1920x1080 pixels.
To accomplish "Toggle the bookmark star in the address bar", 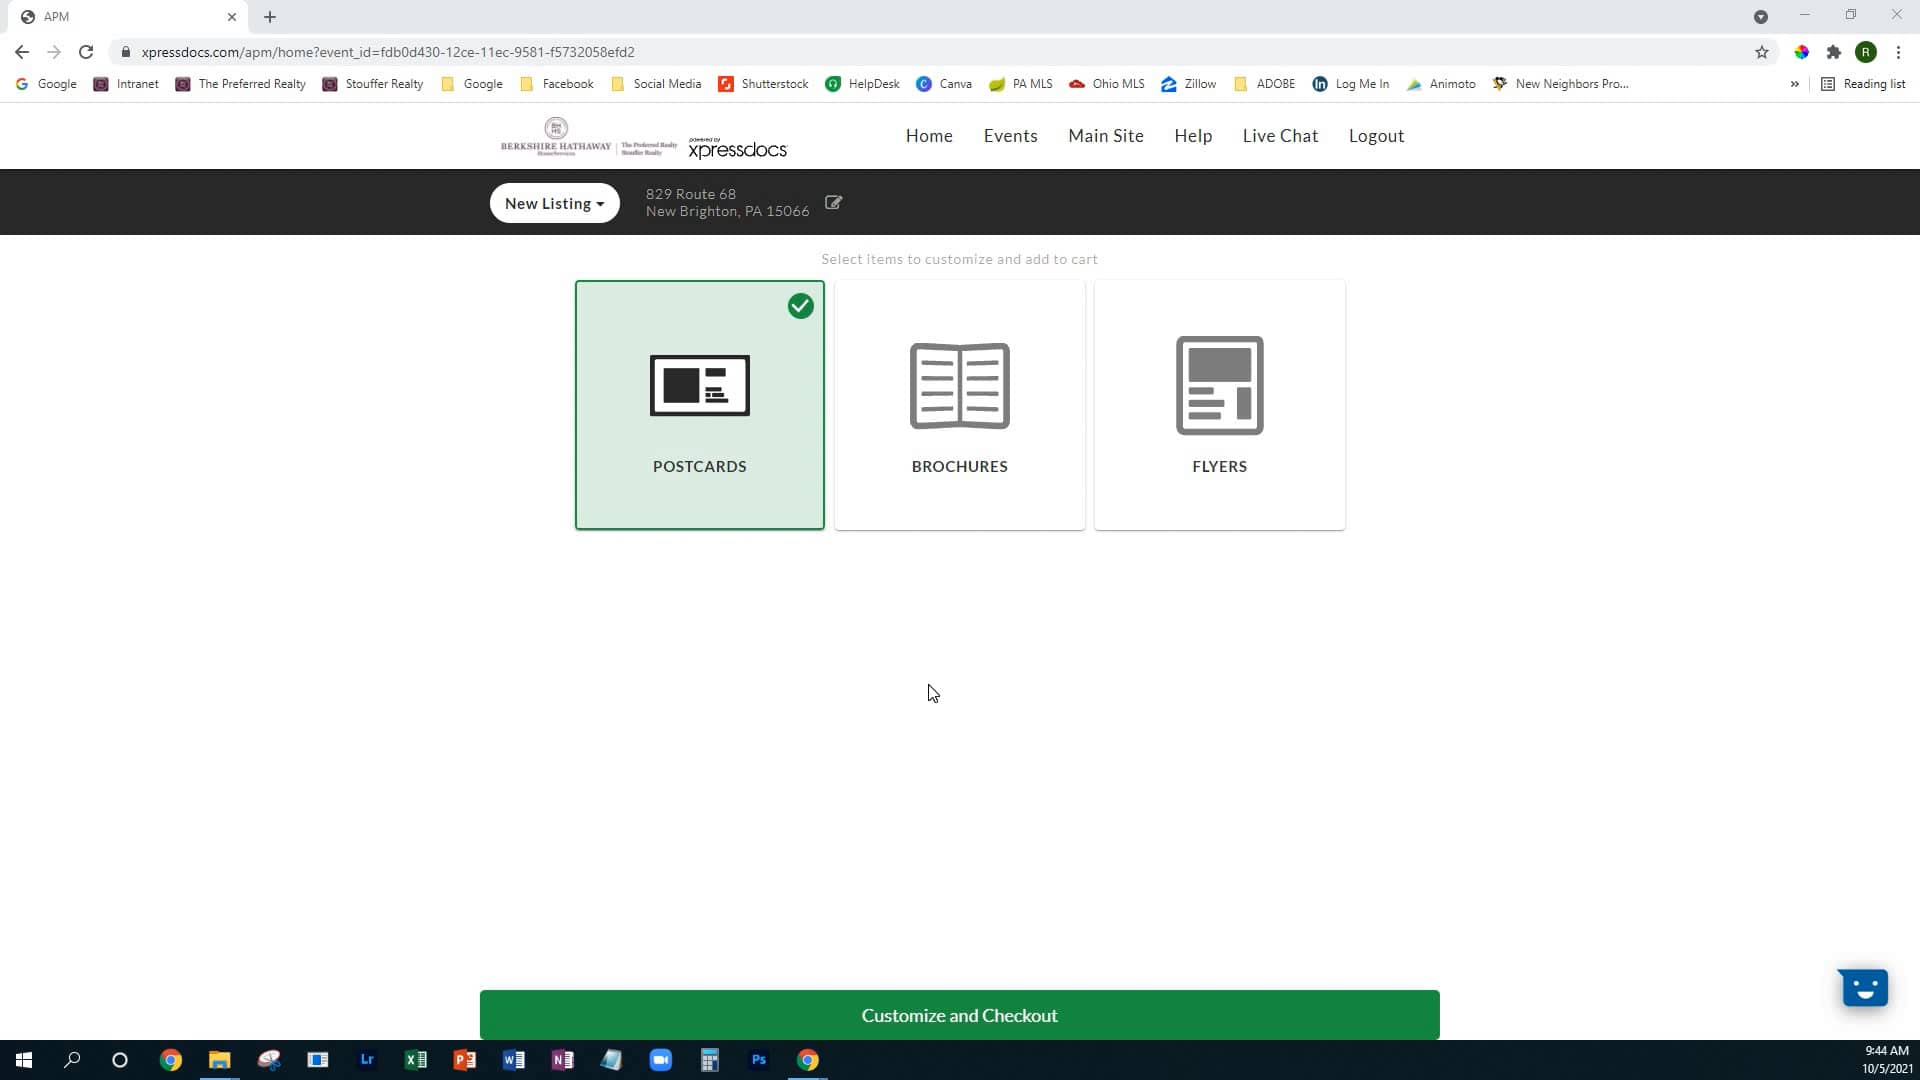I will [x=1762, y=52].
